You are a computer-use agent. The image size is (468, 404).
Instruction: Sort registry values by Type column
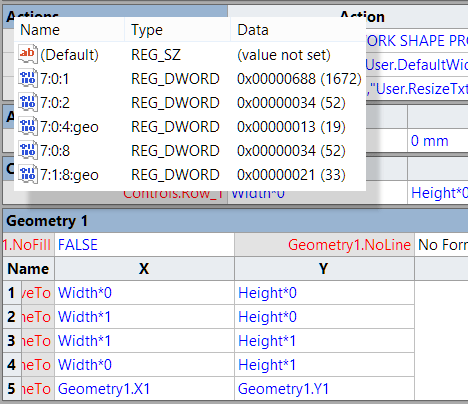(178, 30)
